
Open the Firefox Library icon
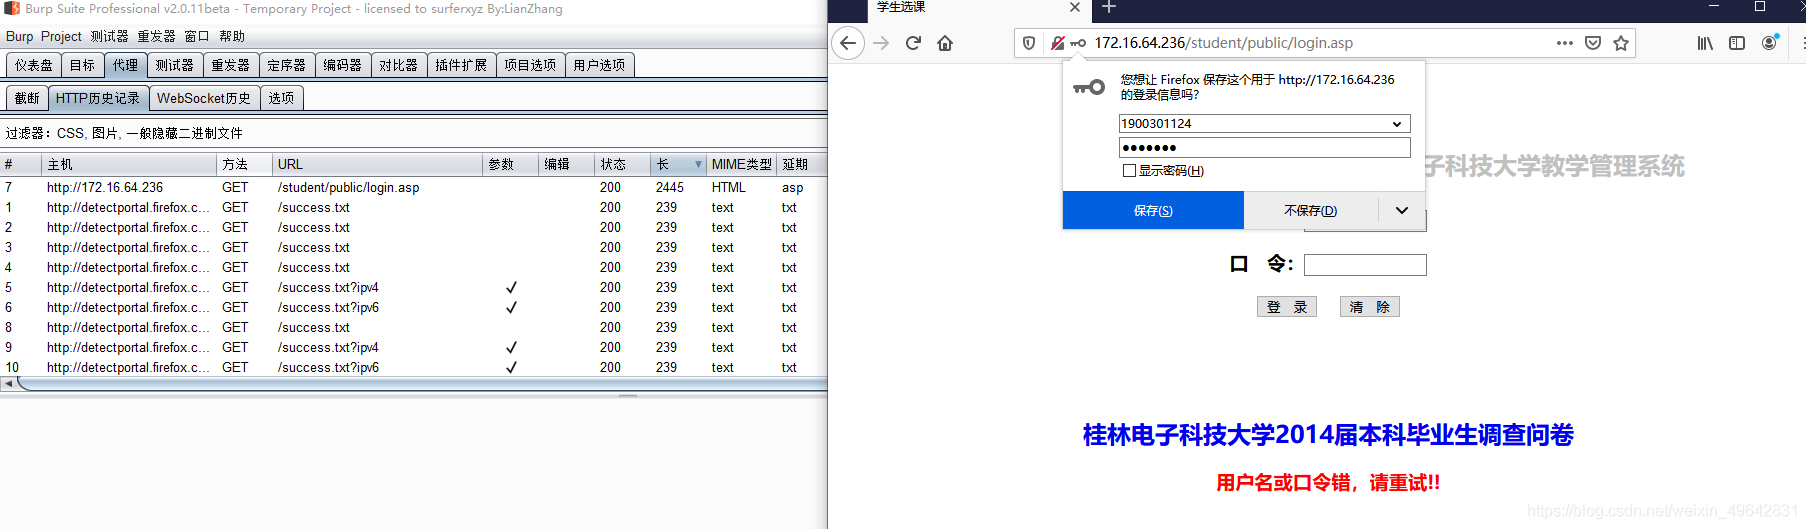[1705, 43]
